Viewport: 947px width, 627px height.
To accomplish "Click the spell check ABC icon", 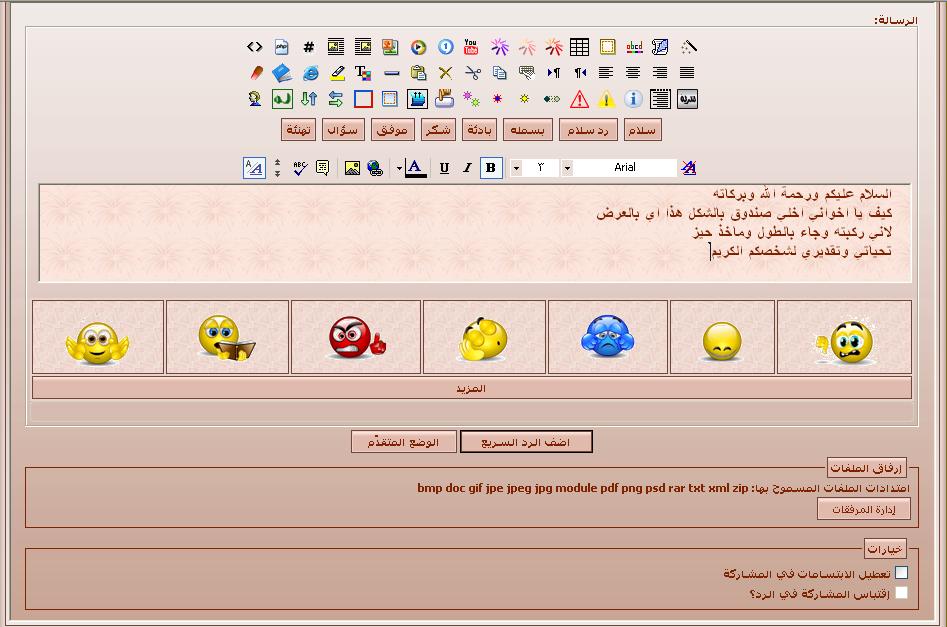I will click(x=299, y=168).
